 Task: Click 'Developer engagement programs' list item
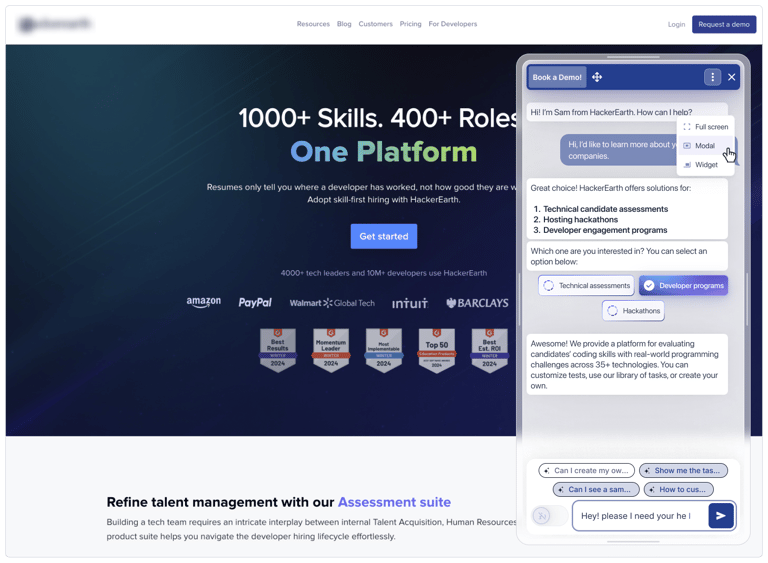(605, 230)
